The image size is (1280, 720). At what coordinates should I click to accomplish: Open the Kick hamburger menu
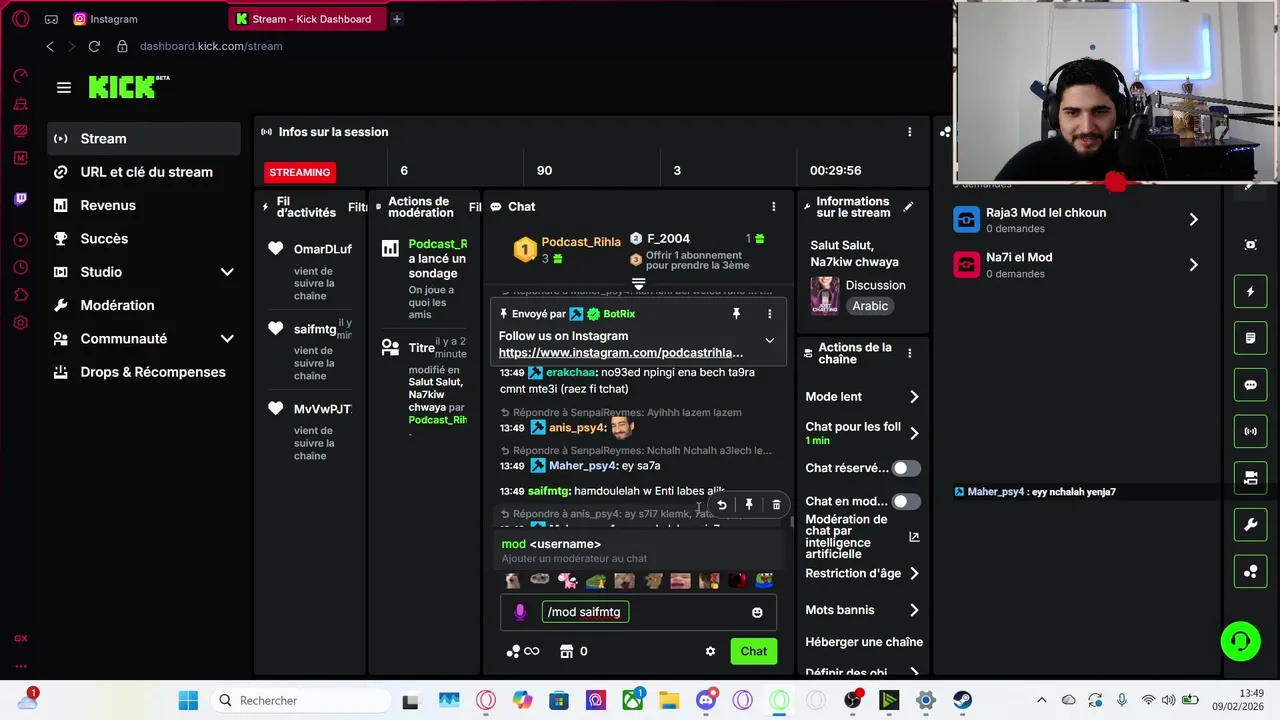tap(64, 88)
